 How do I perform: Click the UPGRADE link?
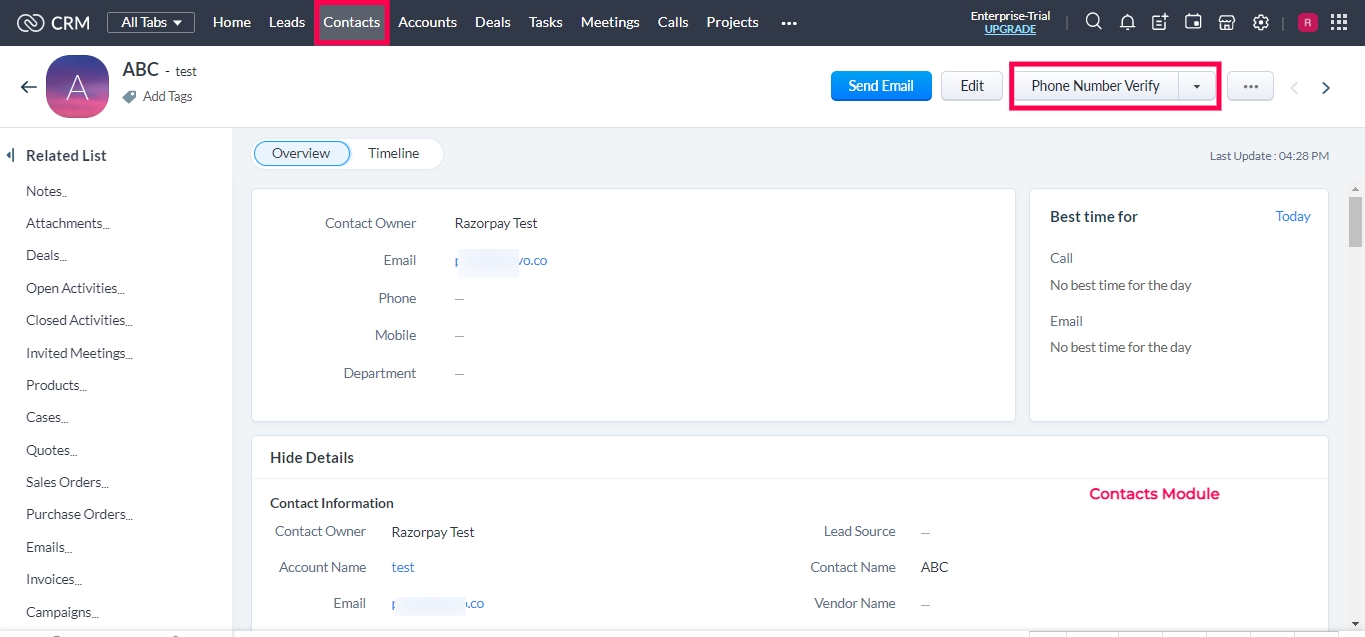click(x=1010, y=30)
